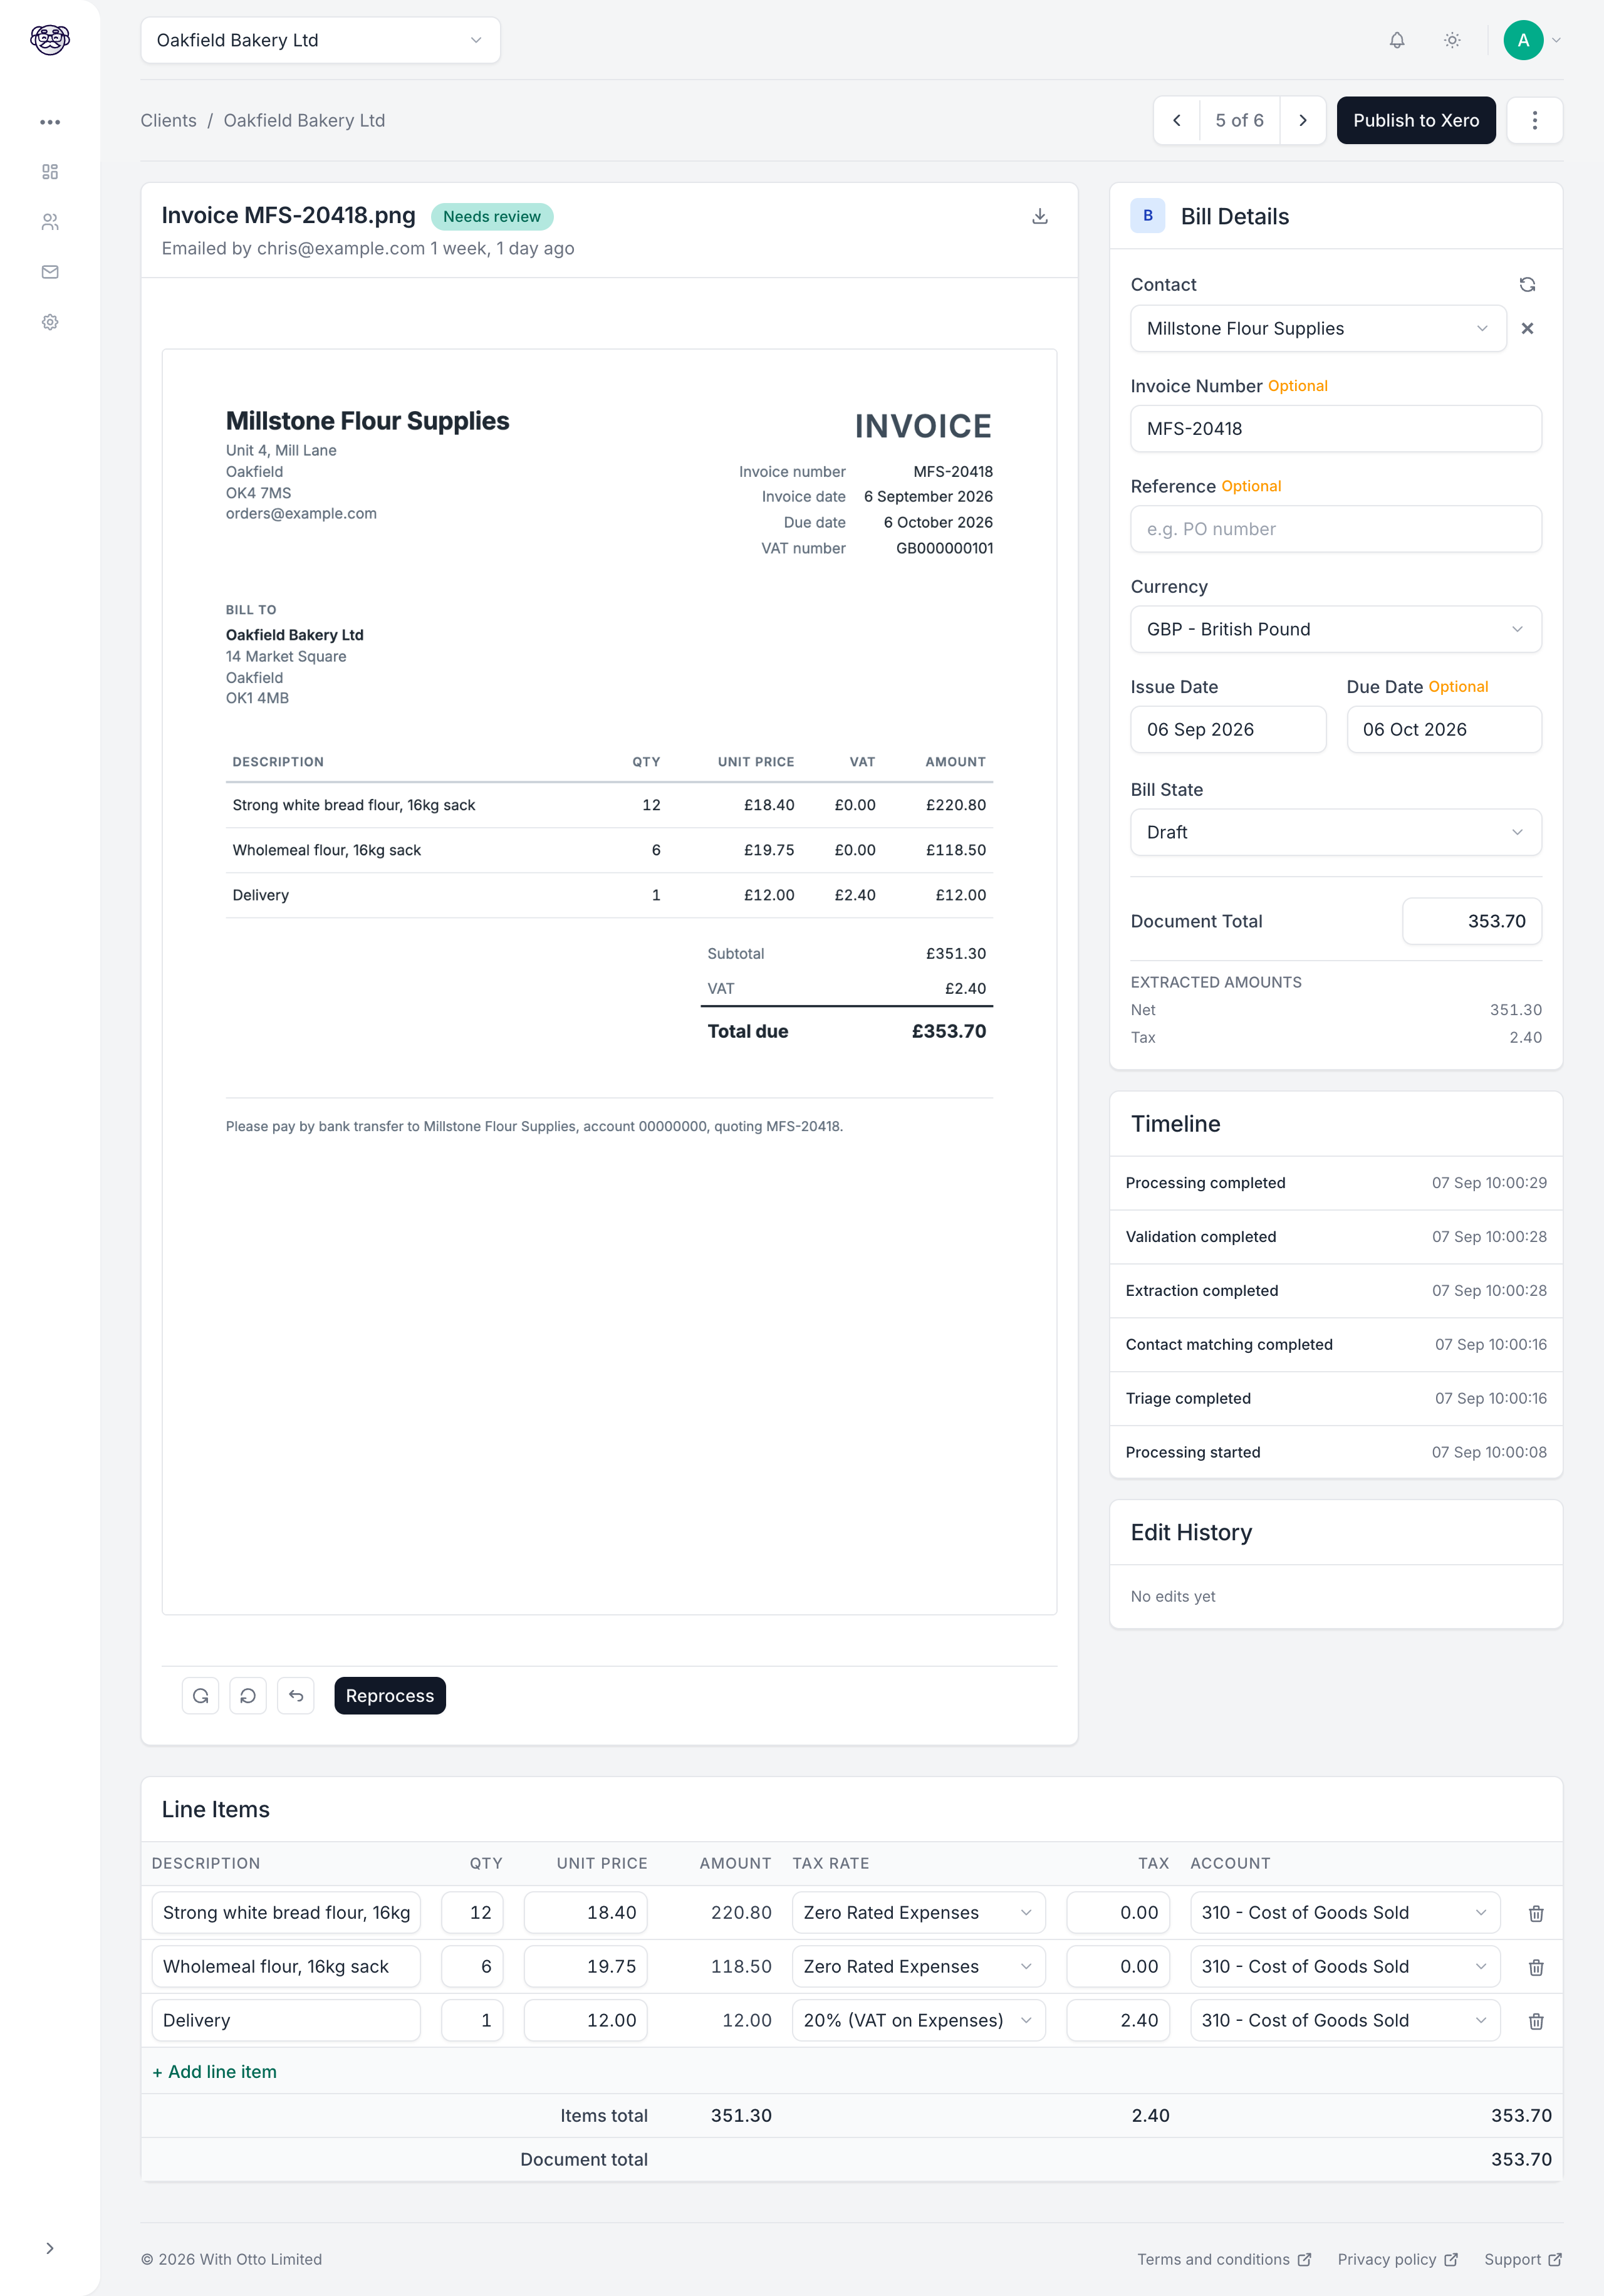Edit the Issue Date 06 Sep 2026
The width and height of the screenshot is (1604, 2296).
tap(1228, 730)
